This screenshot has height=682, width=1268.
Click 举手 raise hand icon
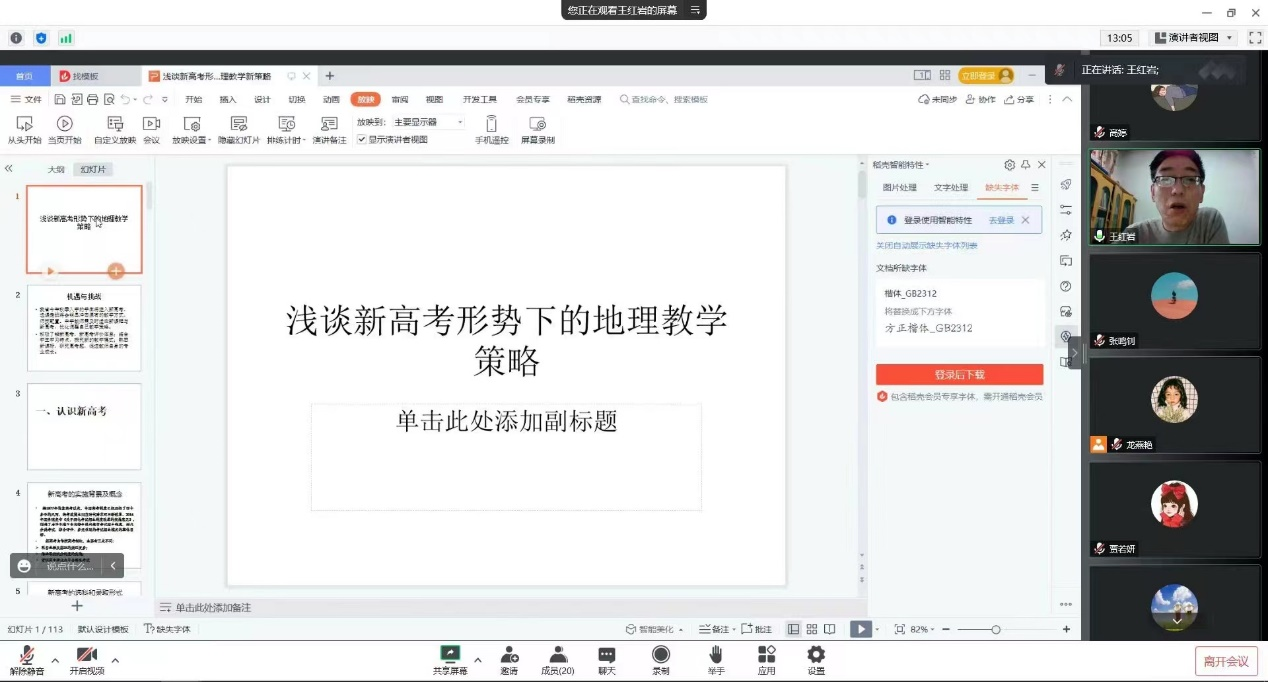[716, 654]
